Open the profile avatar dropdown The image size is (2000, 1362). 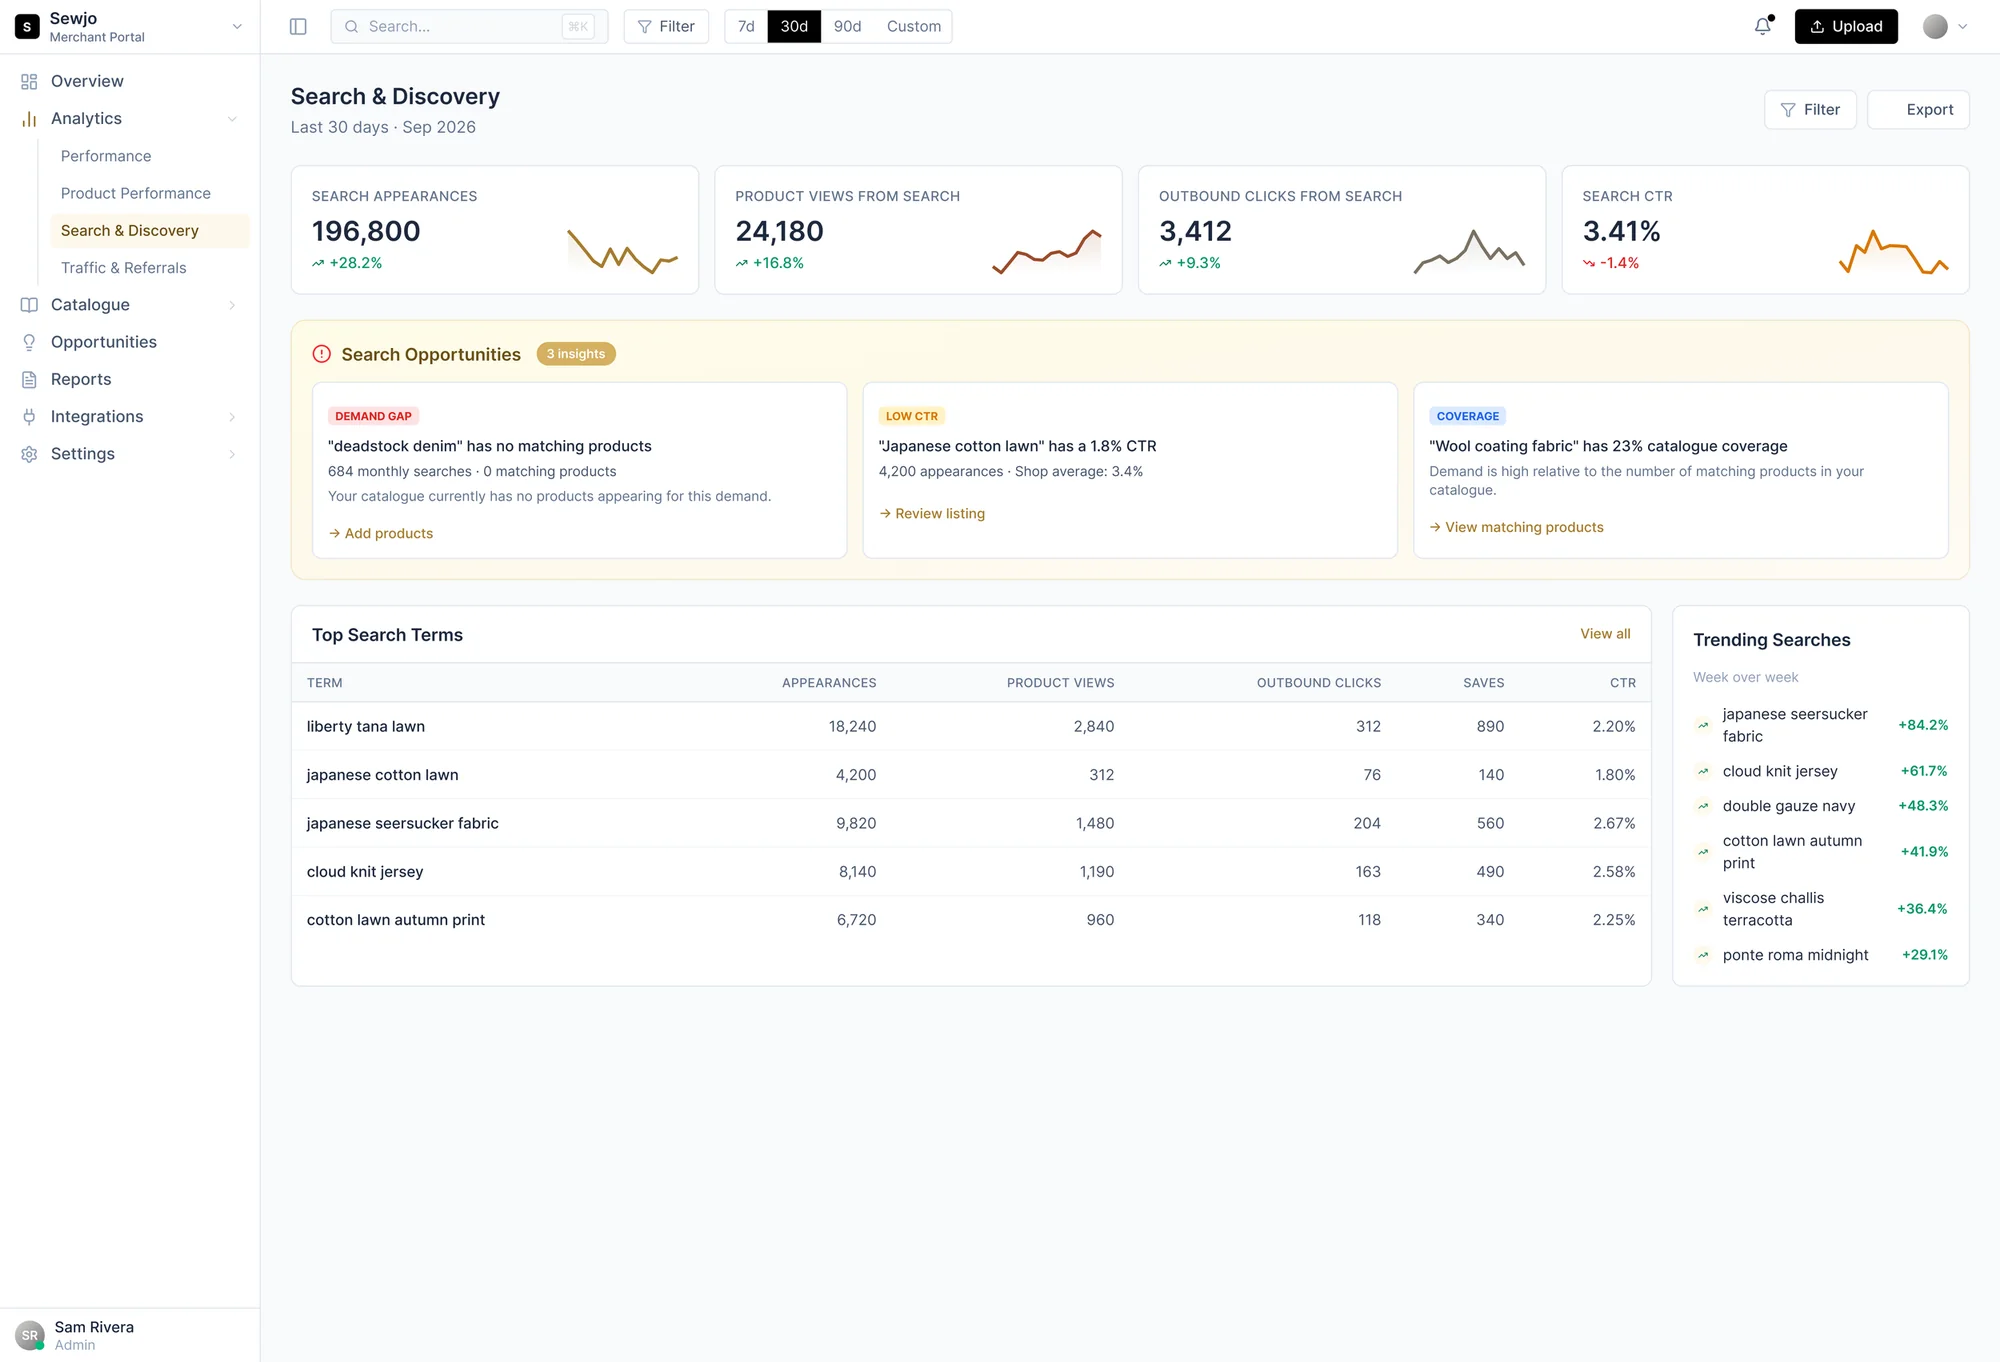point(1946,27)
